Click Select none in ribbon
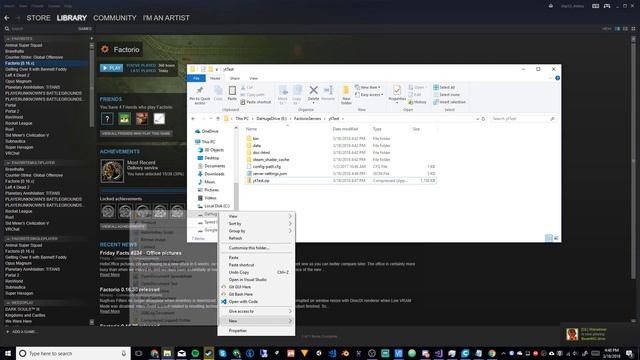 446,95
